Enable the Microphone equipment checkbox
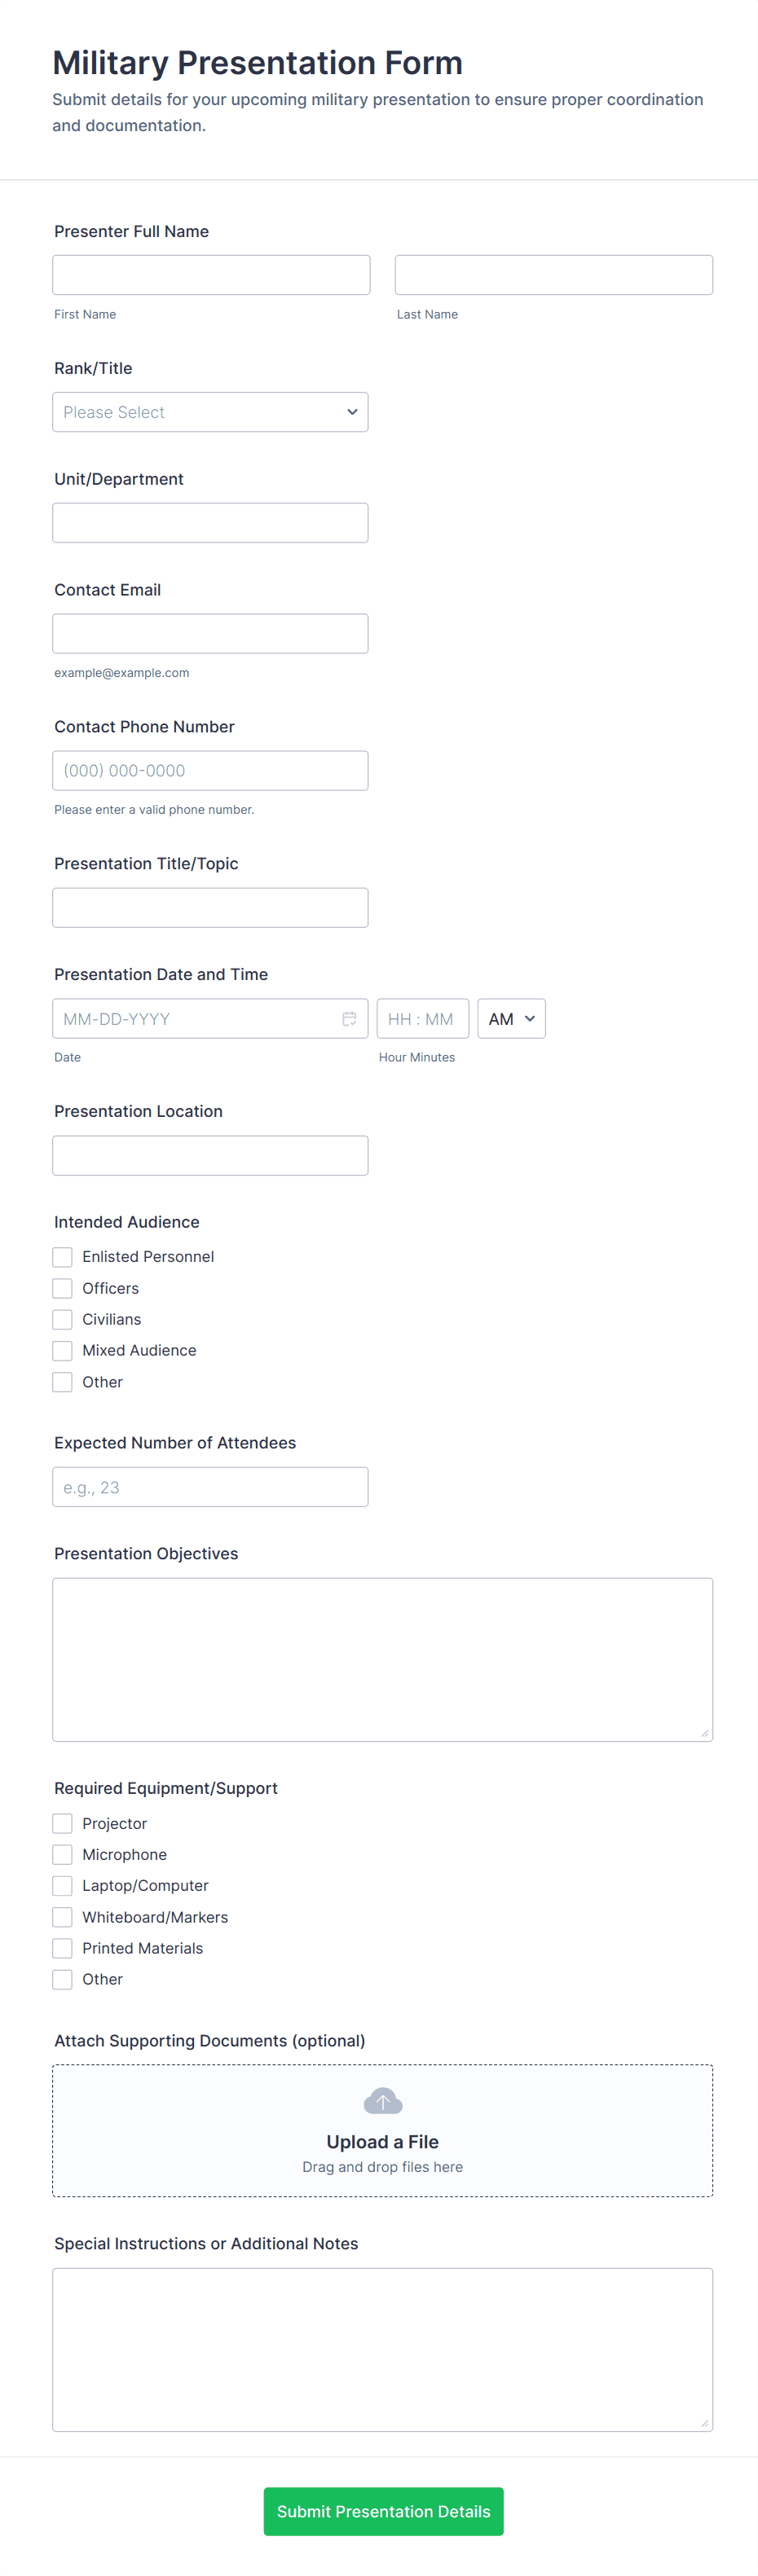The width and height of the screenshot is (758, 2576). click(62, 1854)
